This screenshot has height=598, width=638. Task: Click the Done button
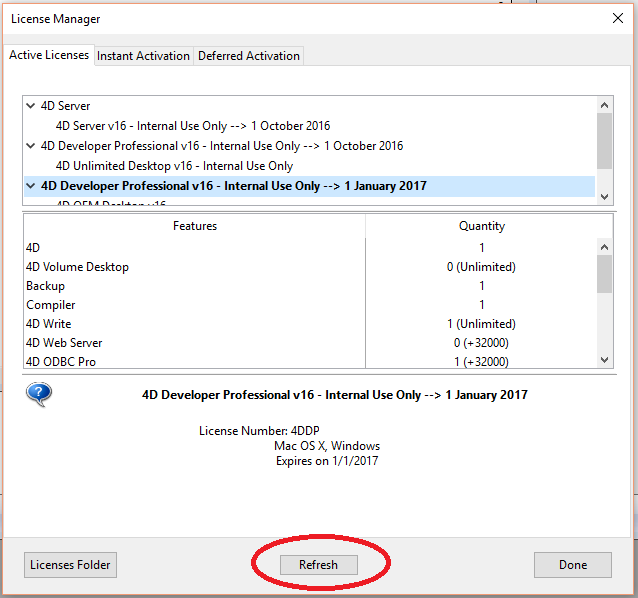click(572, 565)
